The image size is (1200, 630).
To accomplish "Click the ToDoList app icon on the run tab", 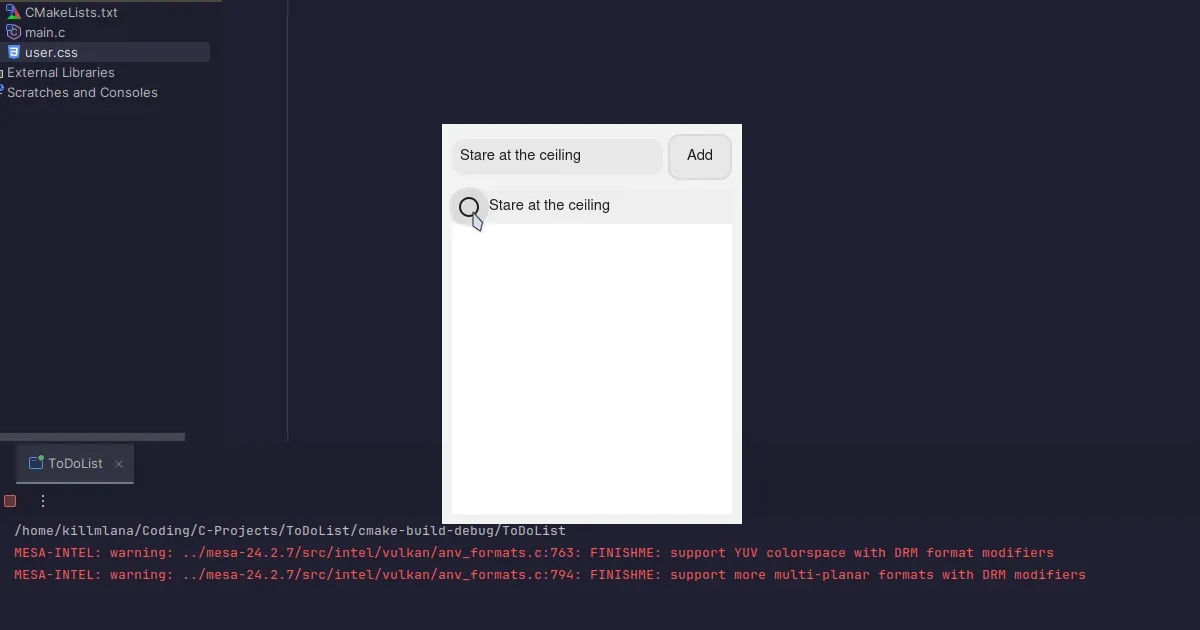I will [35, 463].
